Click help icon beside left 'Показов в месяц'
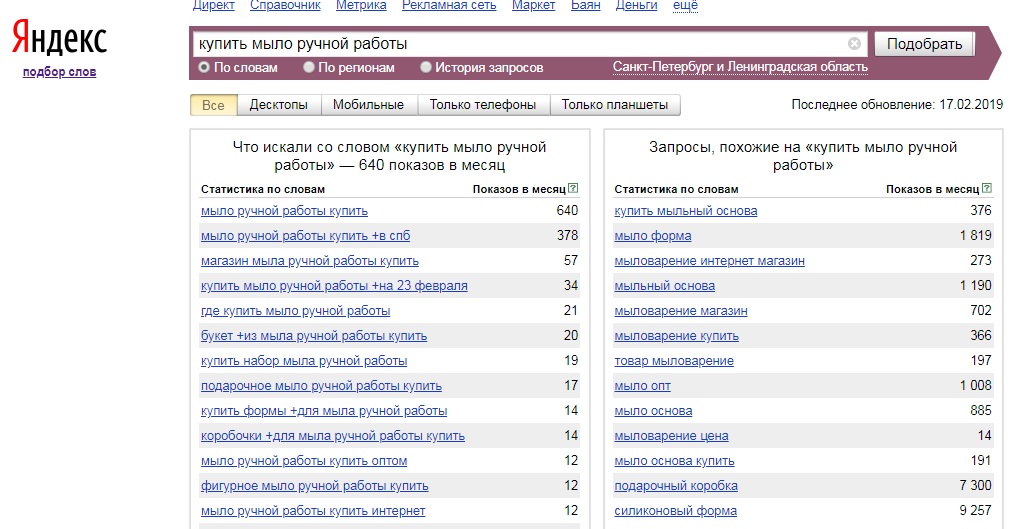This screenshot has height=529, width=1029. click(x=573, y=188)
